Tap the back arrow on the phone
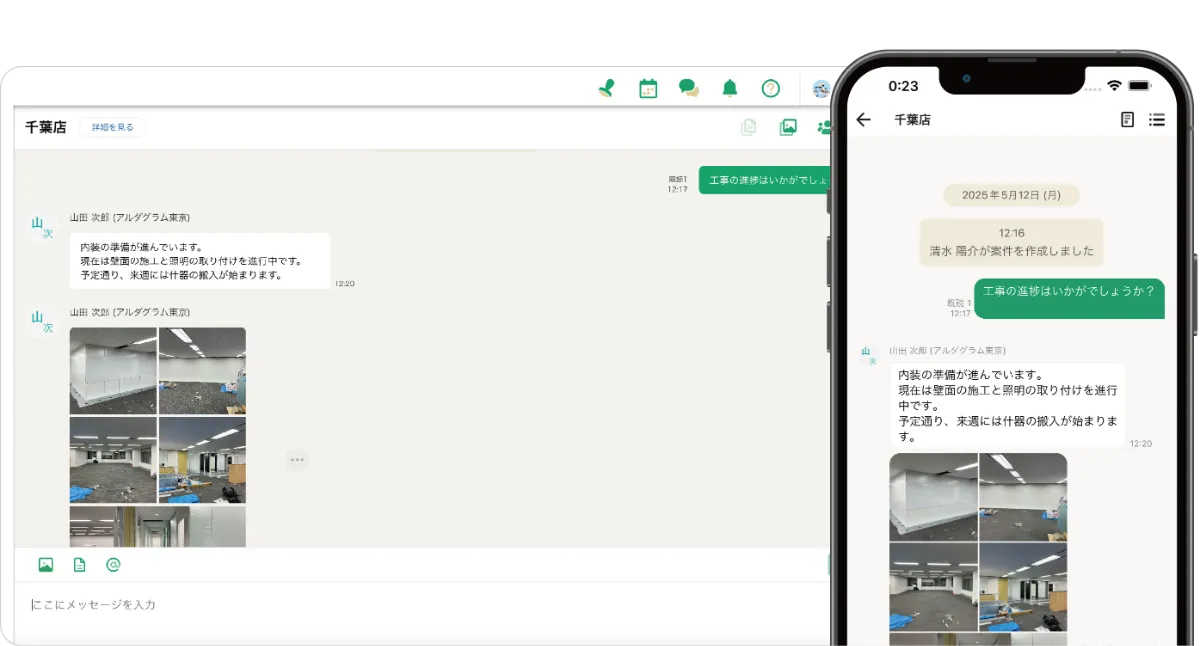The image size is (1200, 646). coord(864,119)
